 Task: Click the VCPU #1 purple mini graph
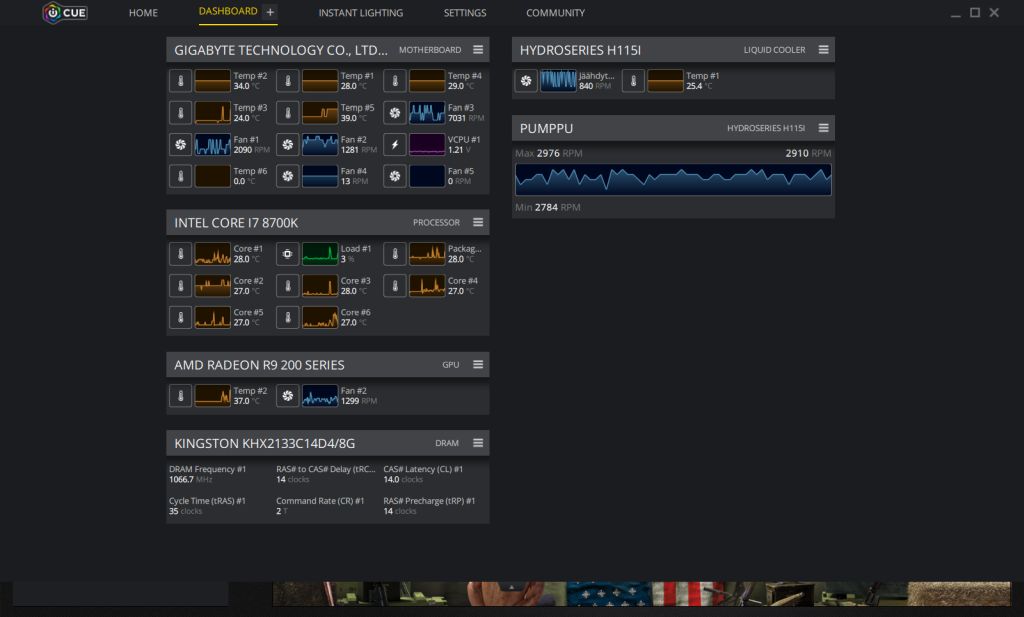pyautogui.click(x=427, y=144)
